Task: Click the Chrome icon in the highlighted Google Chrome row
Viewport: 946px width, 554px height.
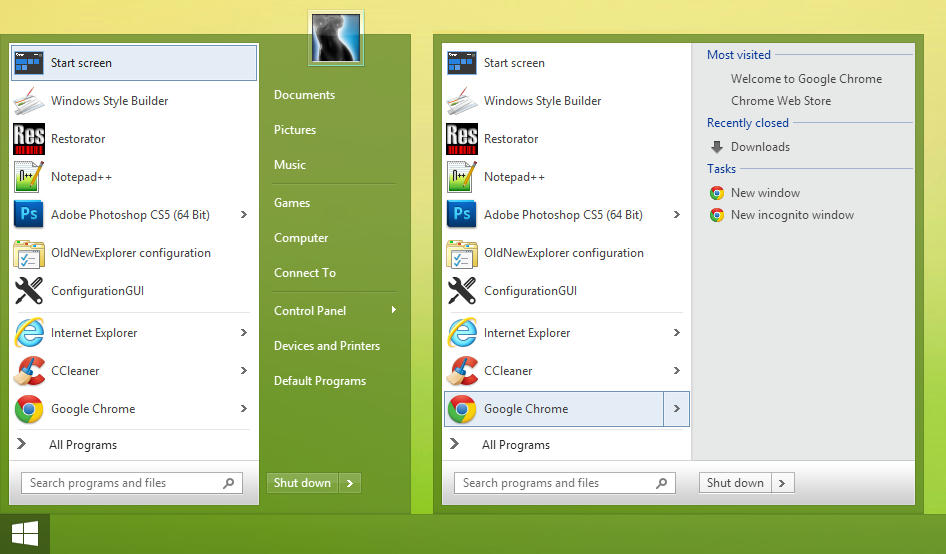Action: 462,409
